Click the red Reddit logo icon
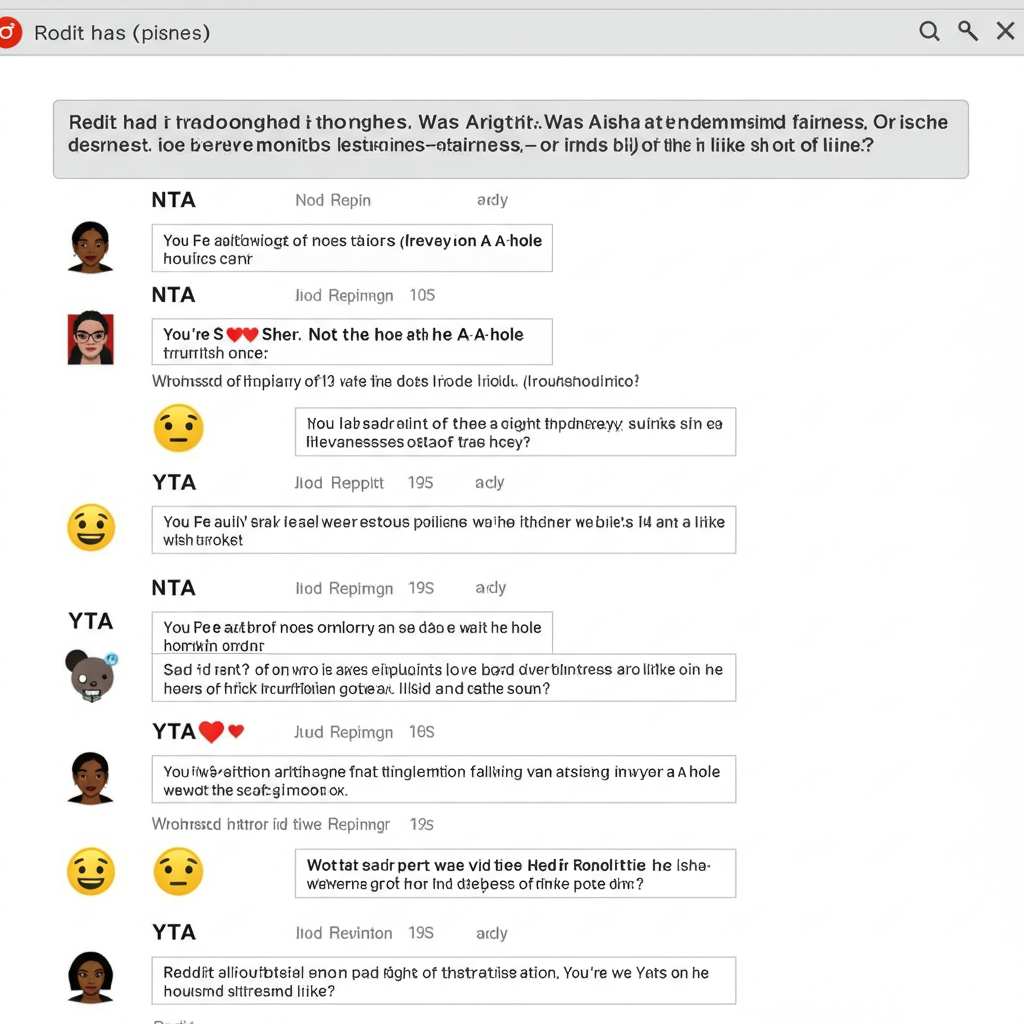The image size is (1024, 1024). point(9,32)
